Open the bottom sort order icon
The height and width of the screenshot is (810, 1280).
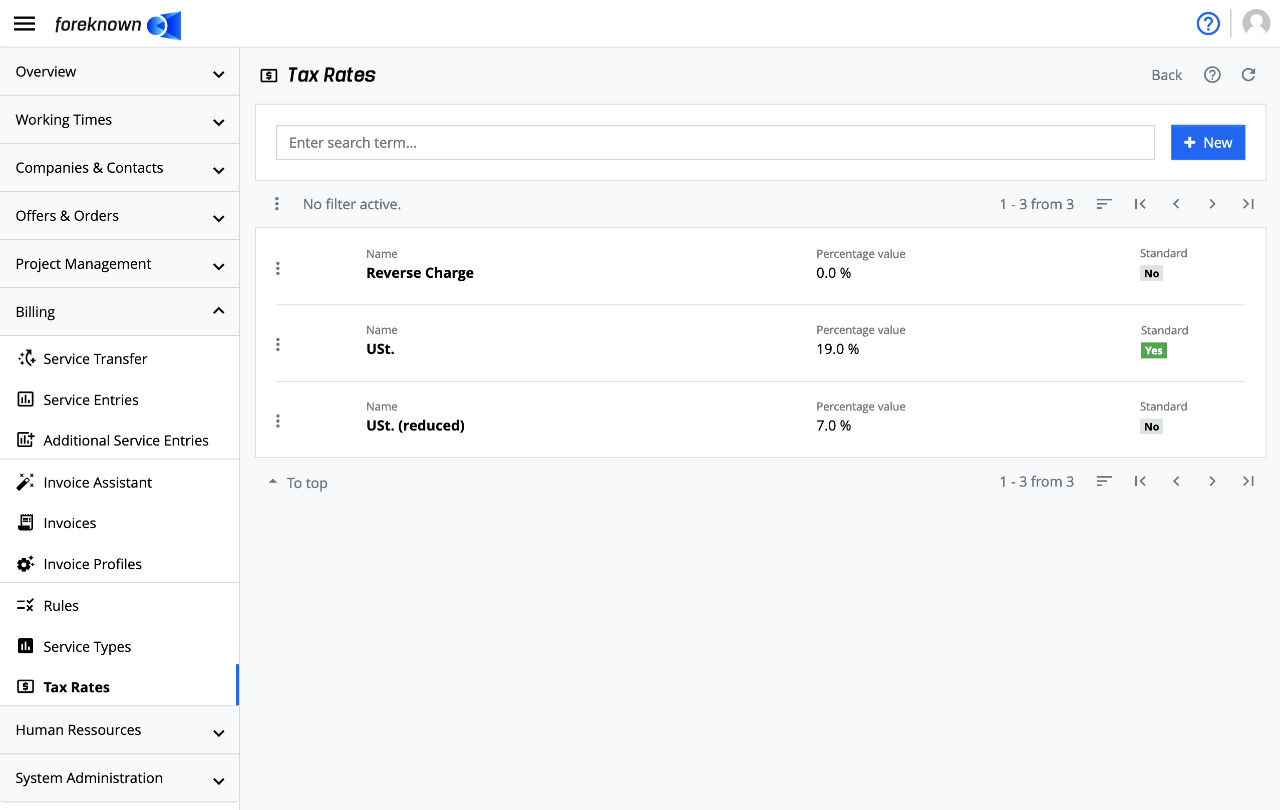(x=1104, y=481)
